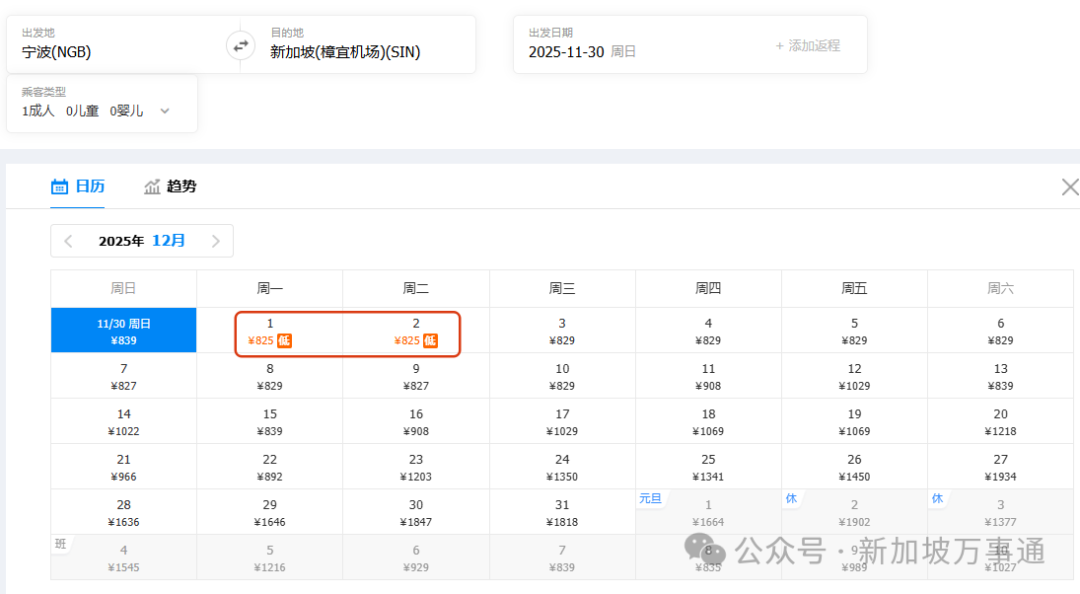Switch to the 日历 calendar tab

78,186
